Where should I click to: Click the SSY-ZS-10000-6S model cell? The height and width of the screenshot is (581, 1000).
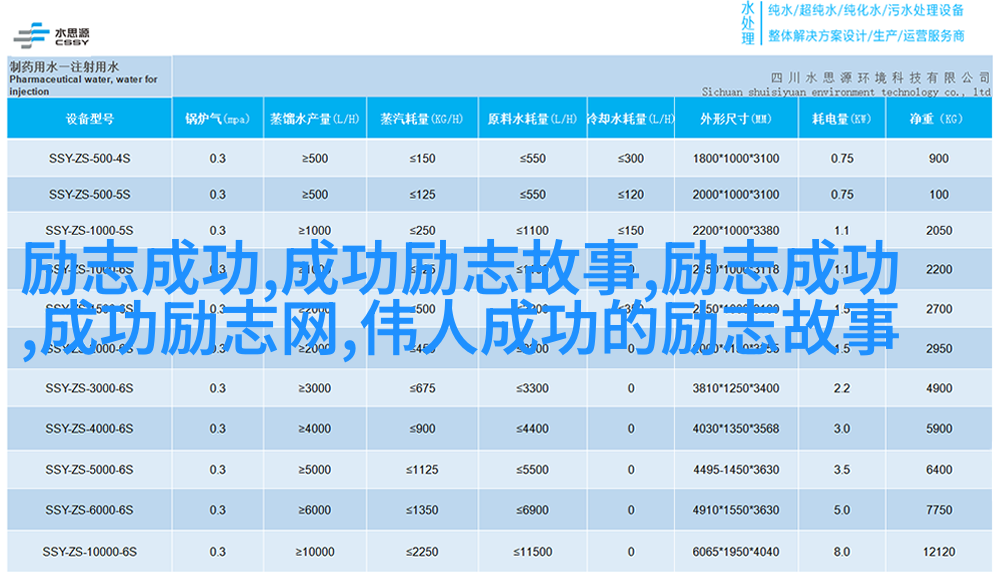pyautogui.click(x=89, y=552)
